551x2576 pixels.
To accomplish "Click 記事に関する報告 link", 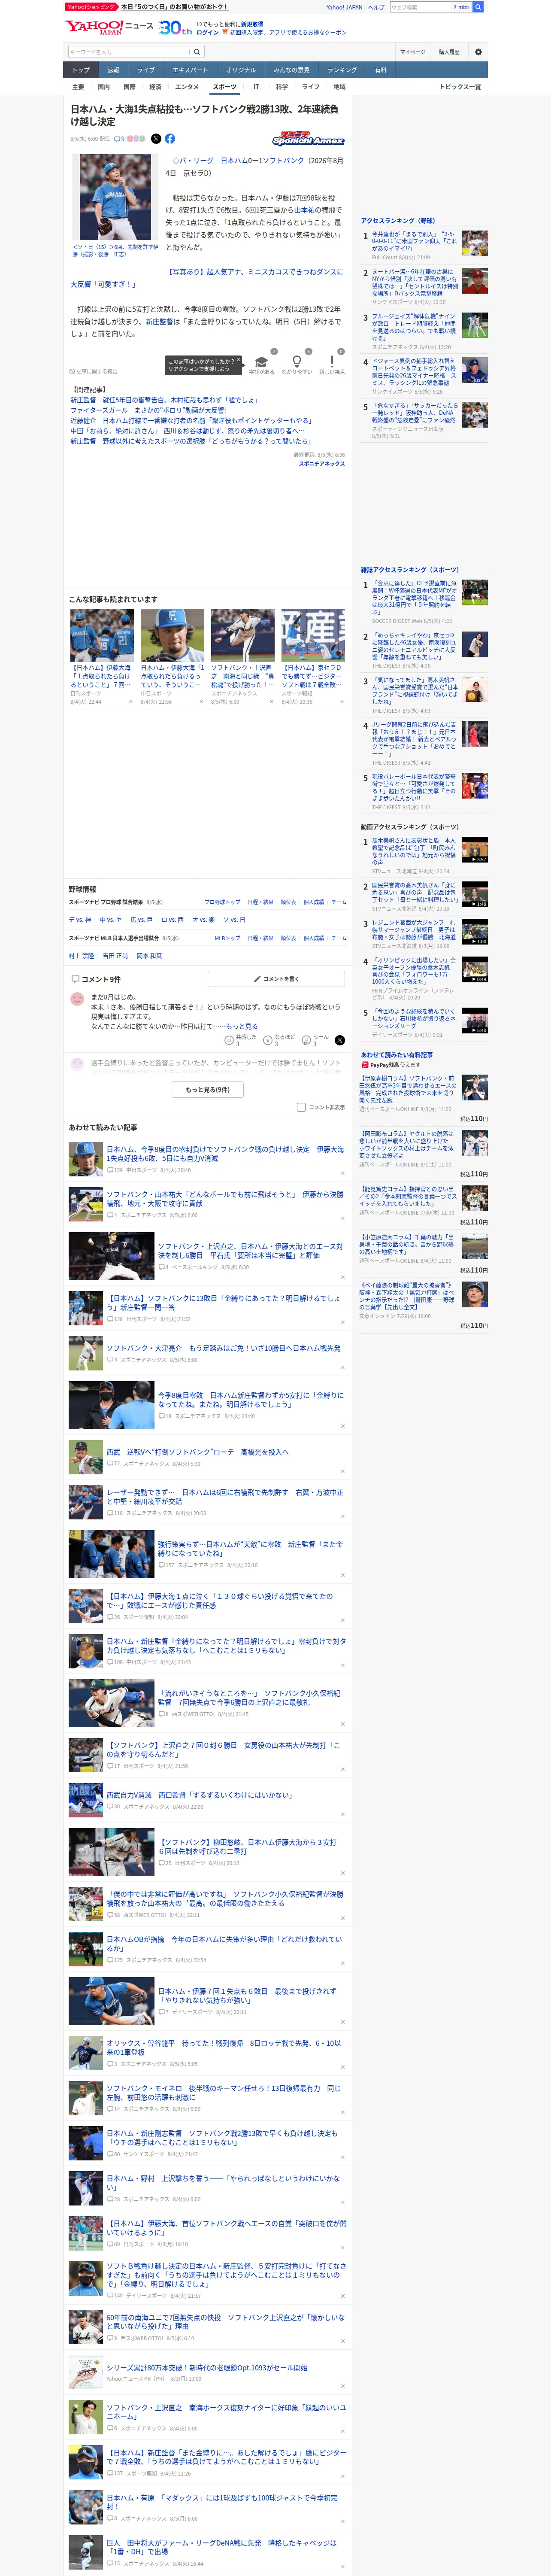I will coord(94,371).
